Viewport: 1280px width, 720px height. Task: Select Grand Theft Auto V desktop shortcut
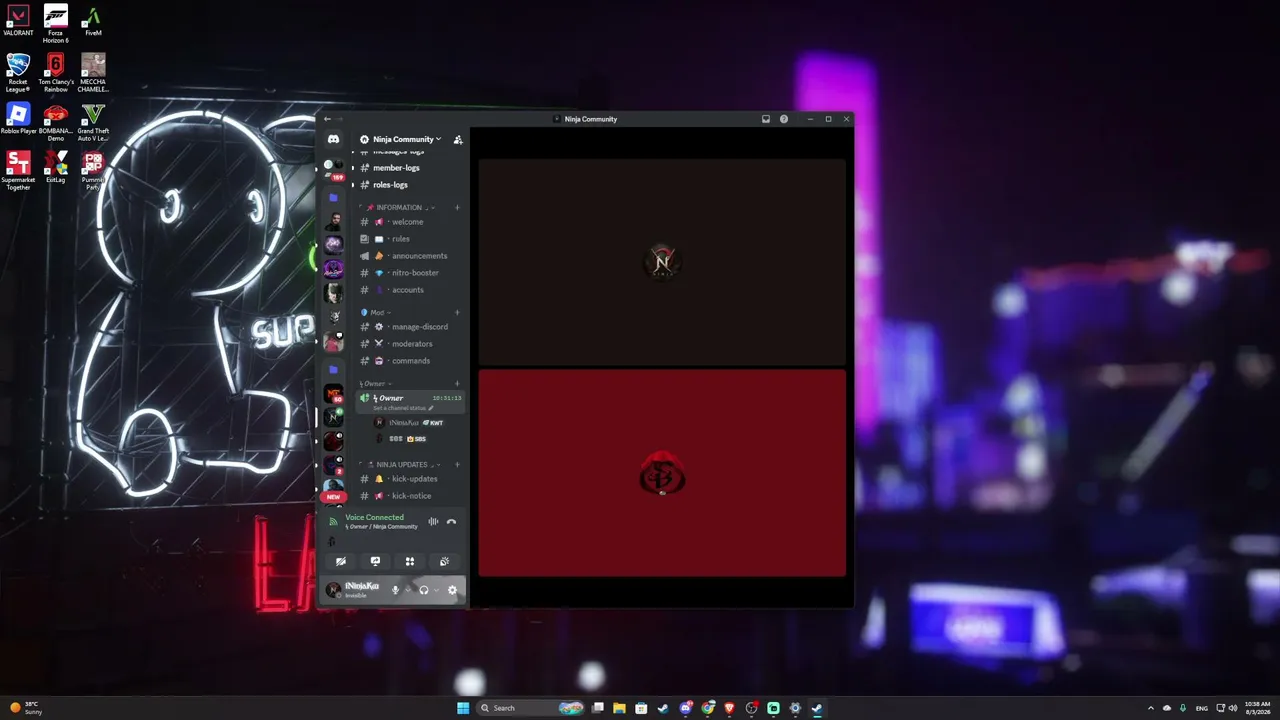click(93, 123)
